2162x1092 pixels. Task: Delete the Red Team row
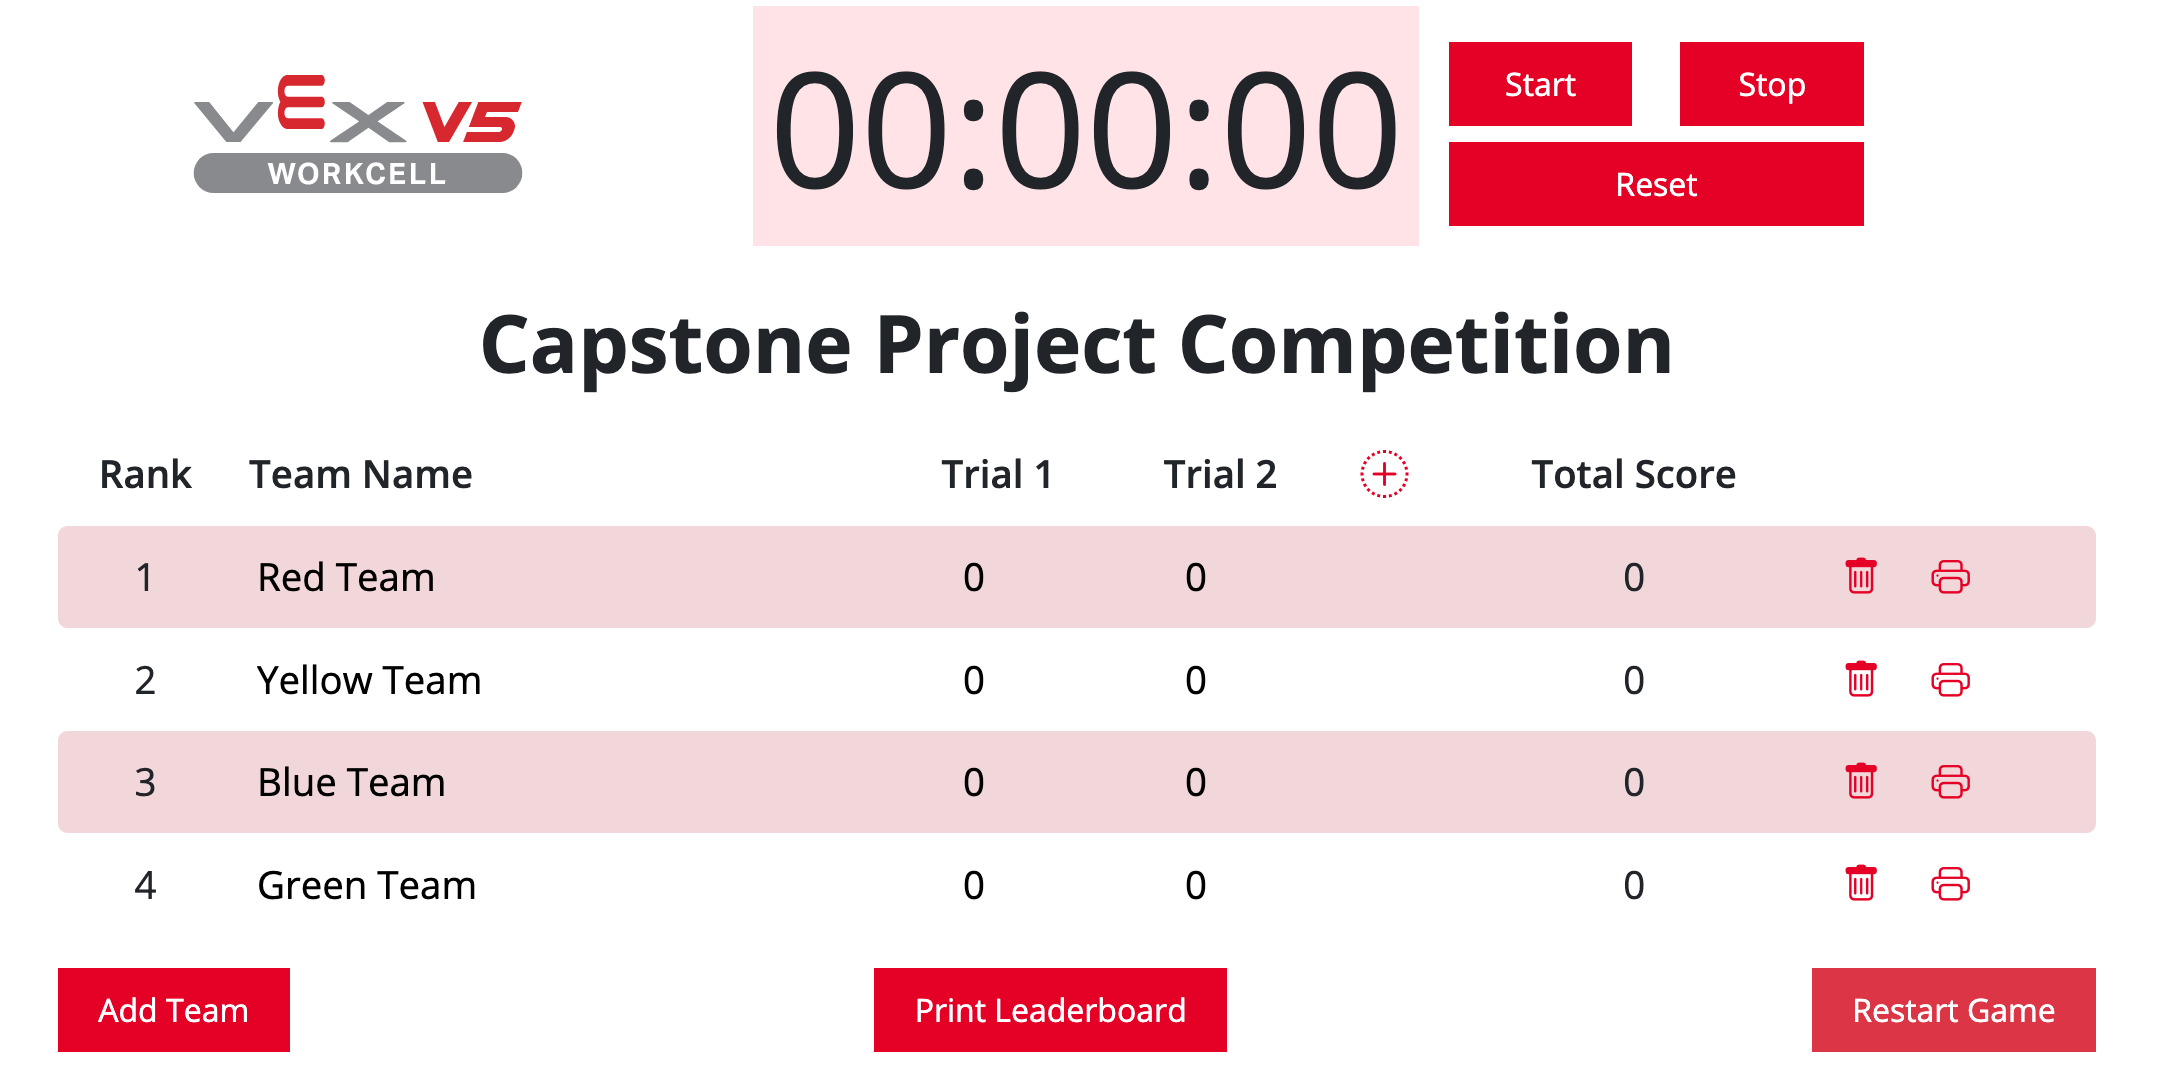1860,577
